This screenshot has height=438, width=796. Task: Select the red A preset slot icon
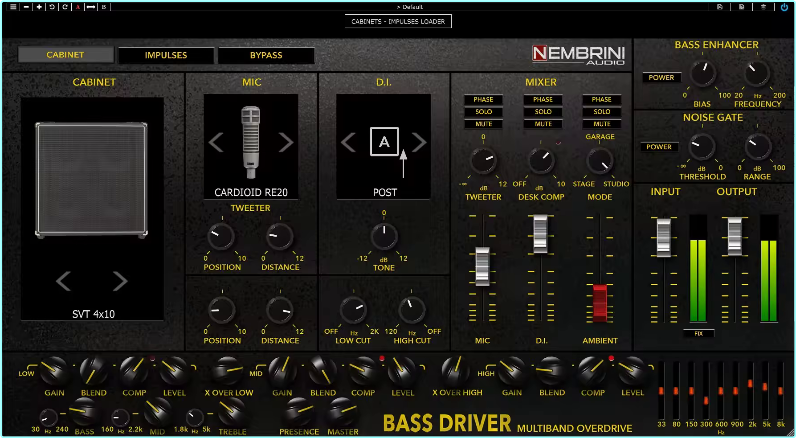click(x=78, y=7)
